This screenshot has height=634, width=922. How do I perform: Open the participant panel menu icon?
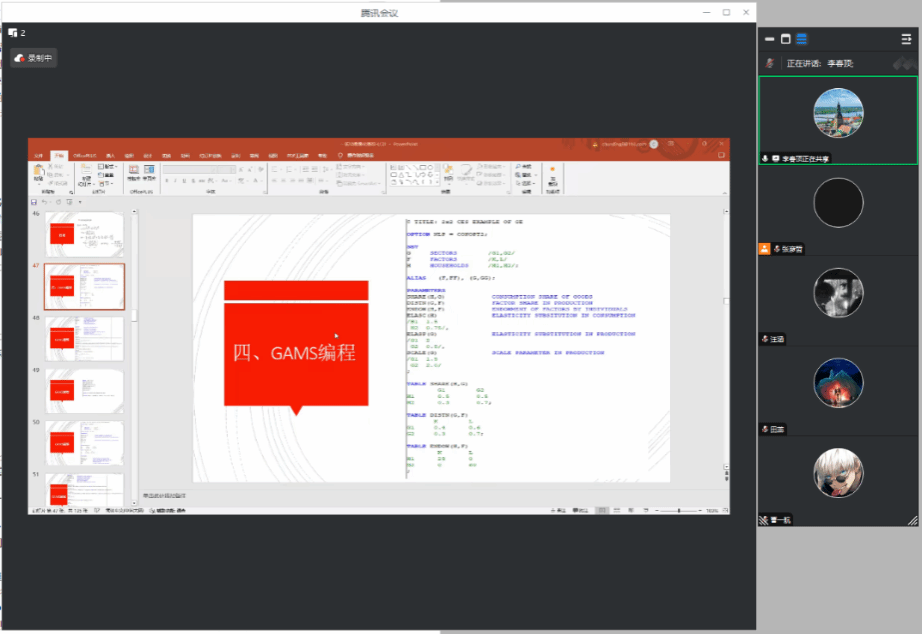pos(906,39)
